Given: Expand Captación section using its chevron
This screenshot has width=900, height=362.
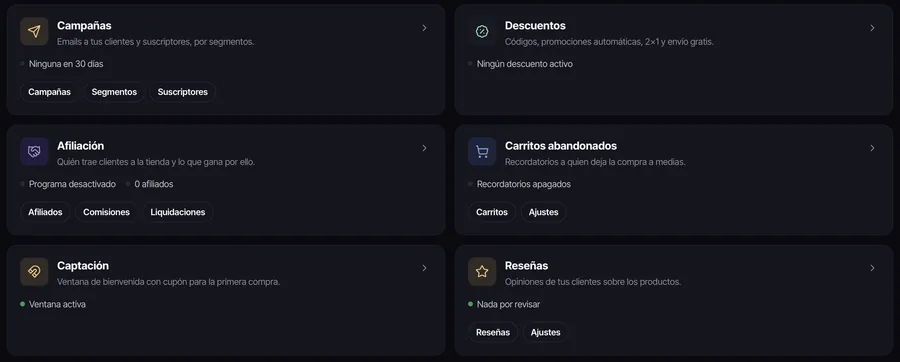Looking at the screenshot, I should tap(424, 268).
